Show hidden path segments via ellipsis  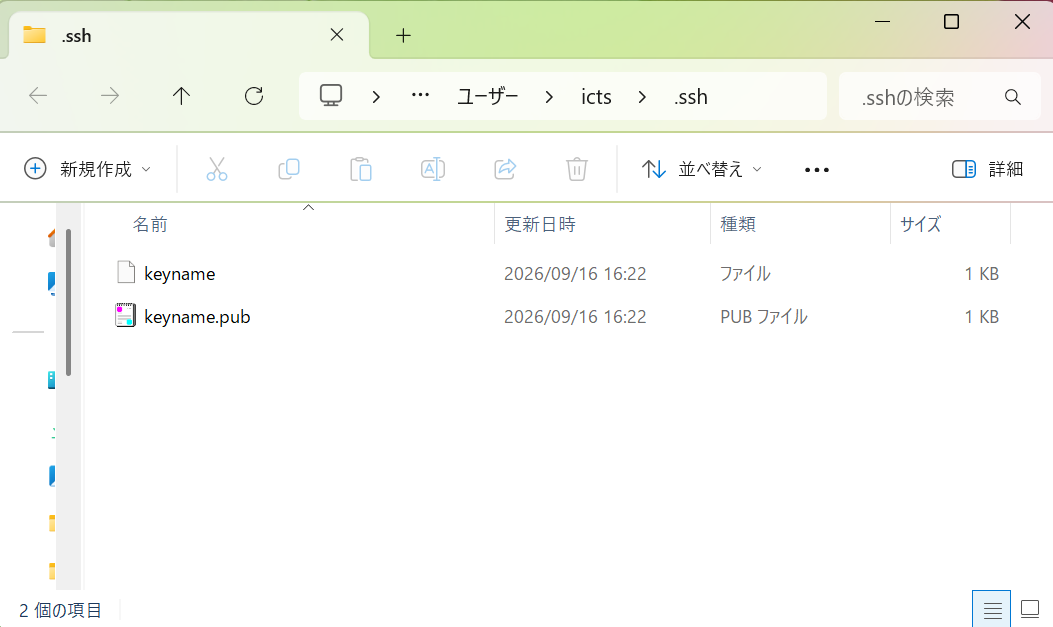[420, 96]
